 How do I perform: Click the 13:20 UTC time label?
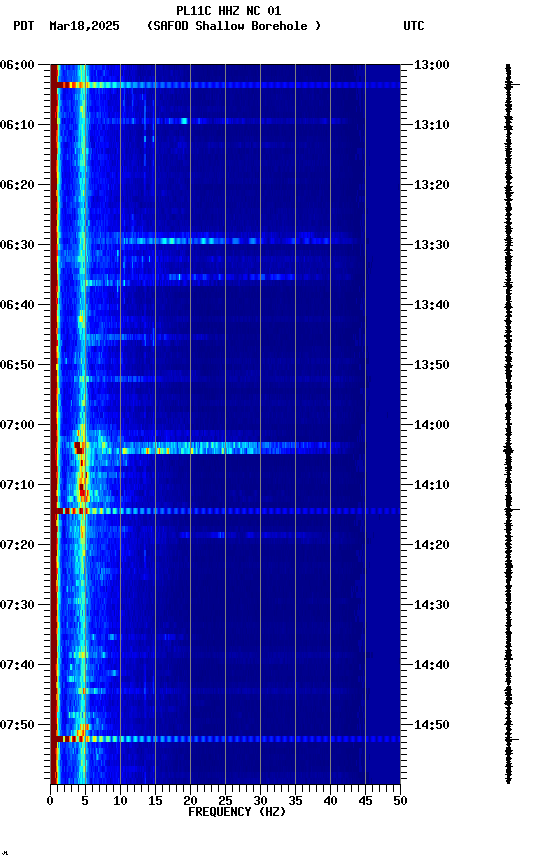click(432, 185)
